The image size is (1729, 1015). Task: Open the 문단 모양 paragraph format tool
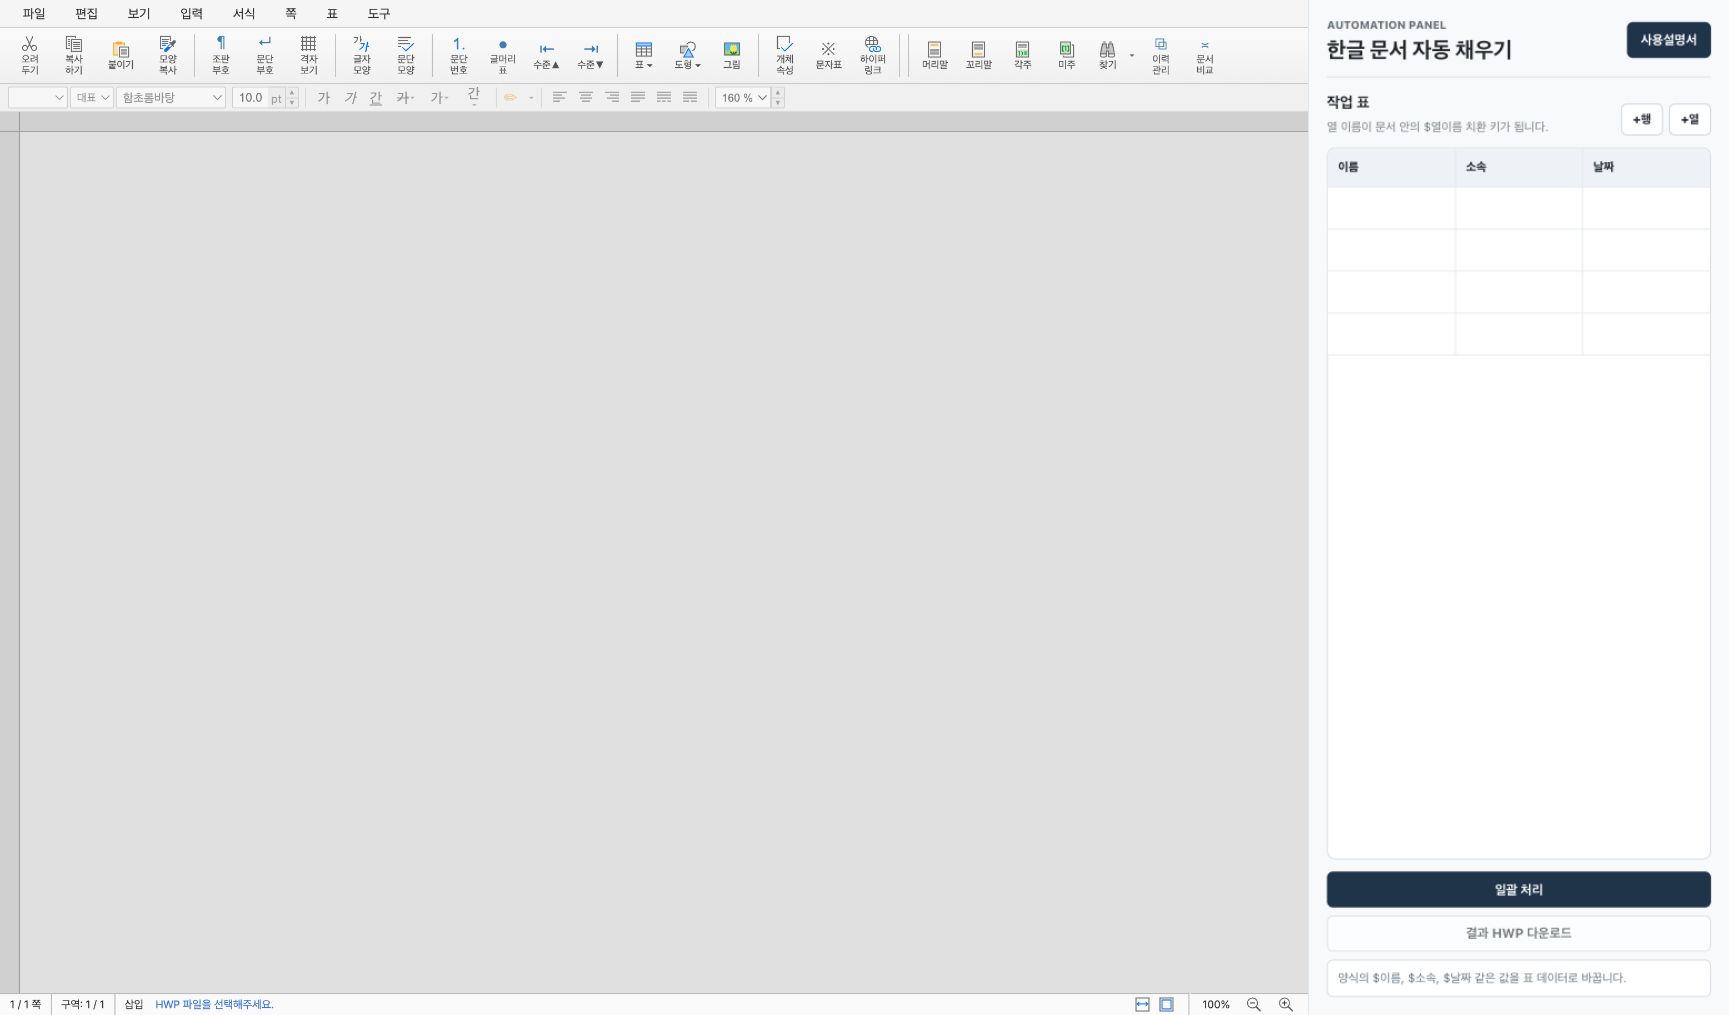pyautogui.click(x=406, y=54)
